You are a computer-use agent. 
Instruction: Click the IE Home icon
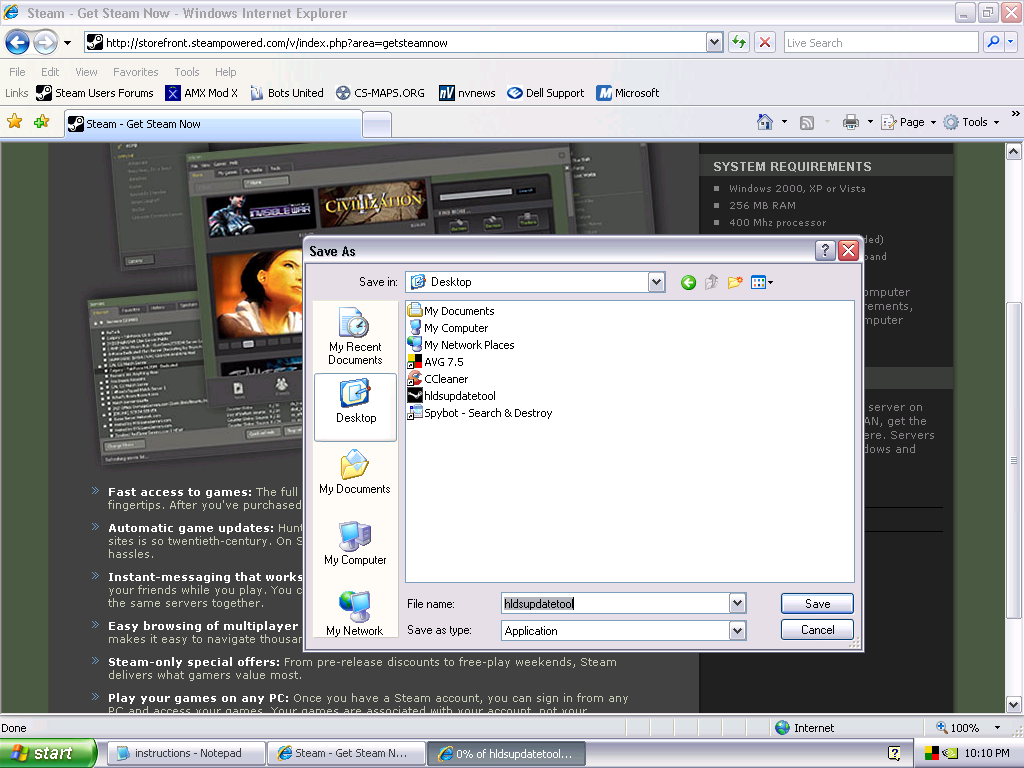click(x=765, y=122)
